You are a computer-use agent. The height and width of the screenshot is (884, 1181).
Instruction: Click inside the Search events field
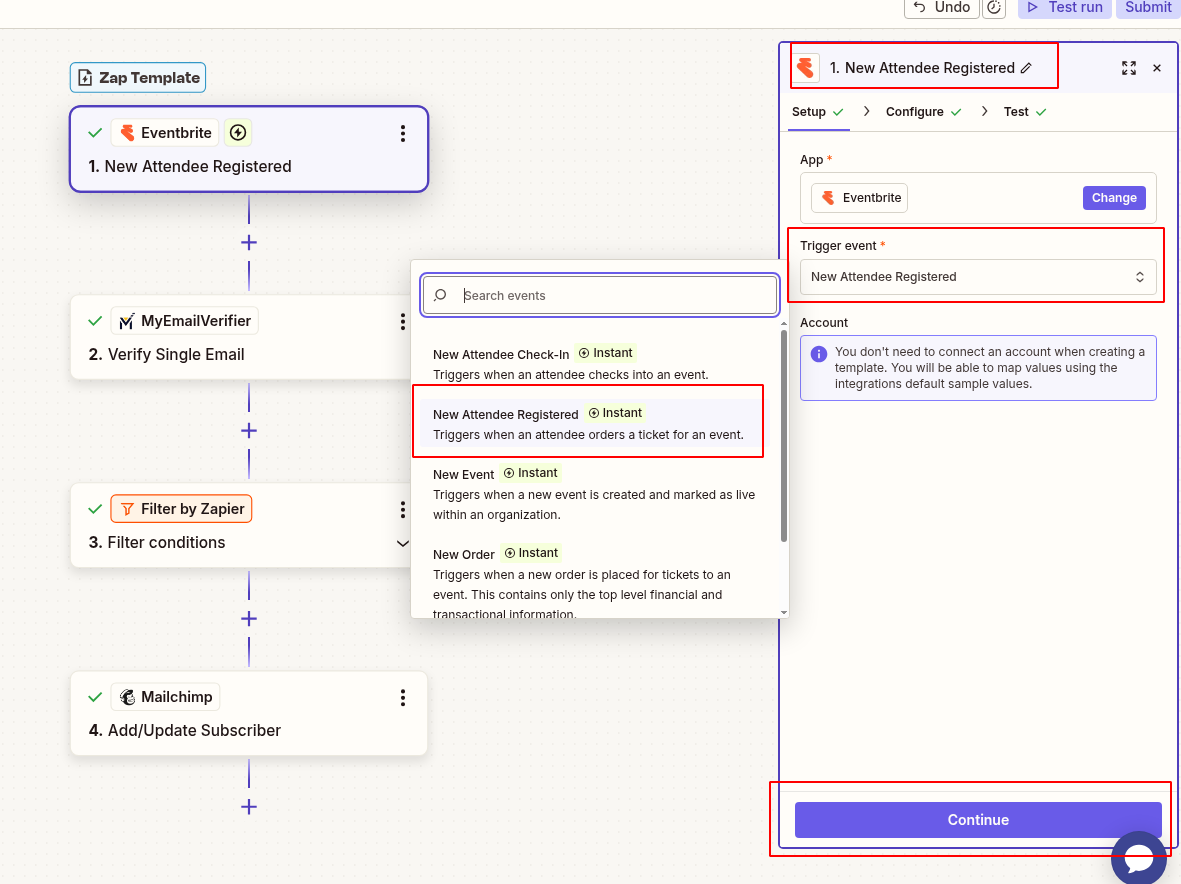(600, 295)
